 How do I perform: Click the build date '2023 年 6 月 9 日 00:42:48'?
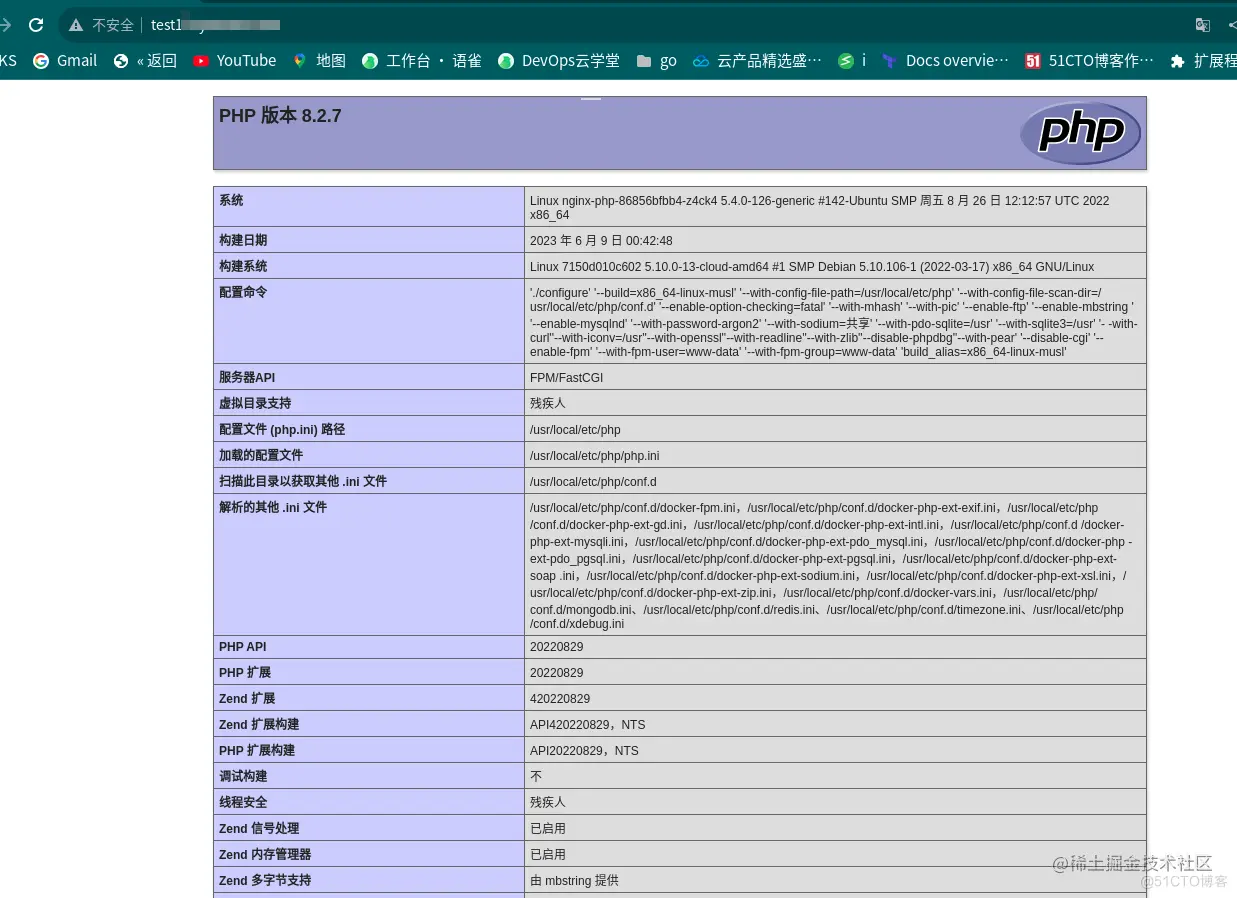pyautogui.click(x=601, y=240)
